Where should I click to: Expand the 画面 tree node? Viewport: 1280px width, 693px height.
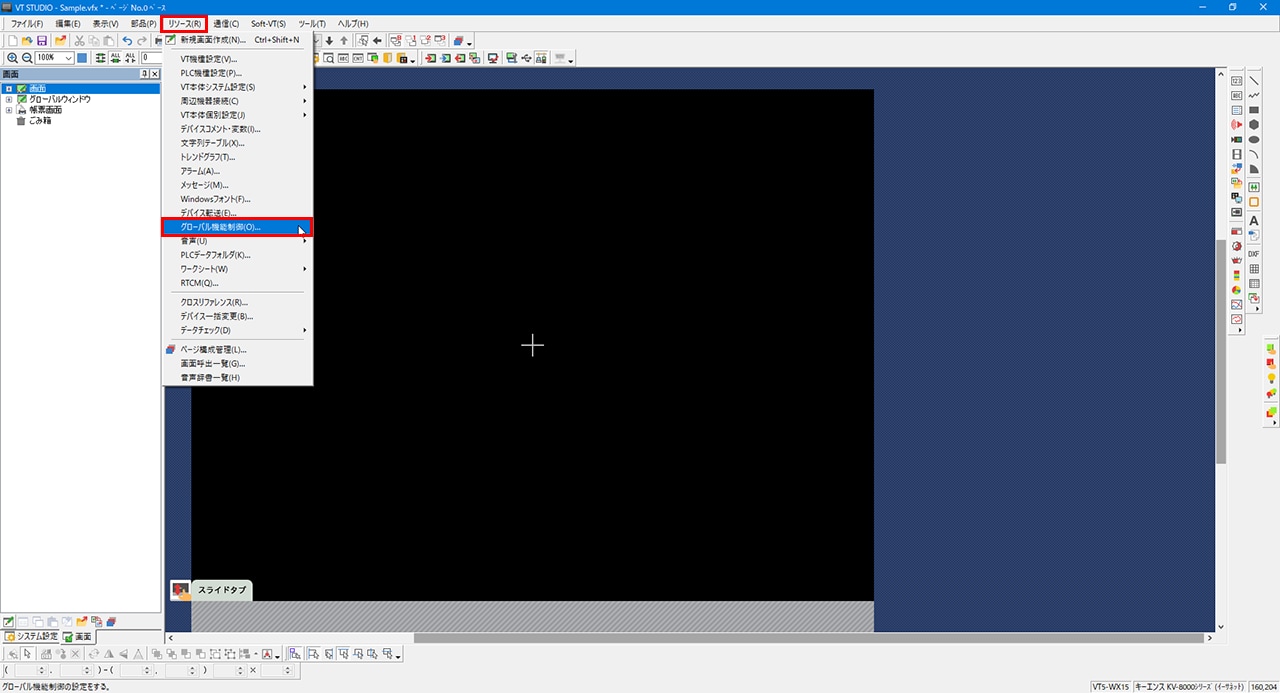tap(9, 89)
